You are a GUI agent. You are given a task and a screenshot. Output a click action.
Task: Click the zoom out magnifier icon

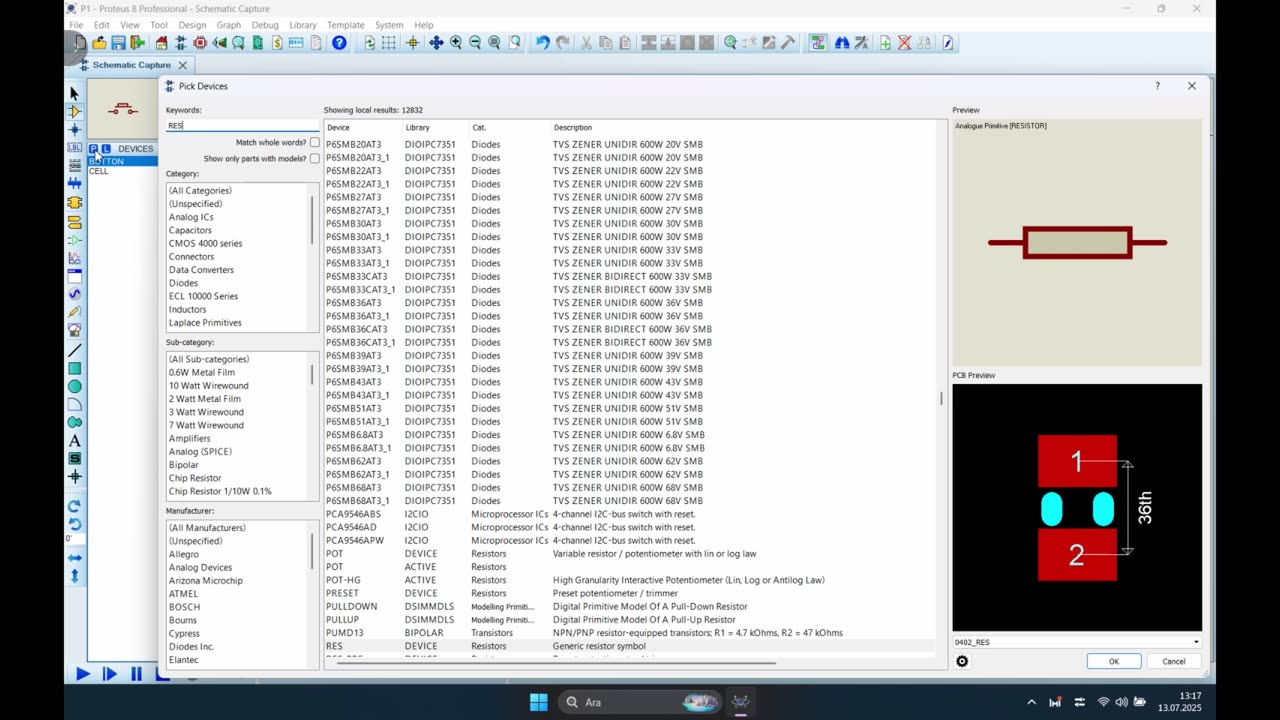click(x=475, y=43)
